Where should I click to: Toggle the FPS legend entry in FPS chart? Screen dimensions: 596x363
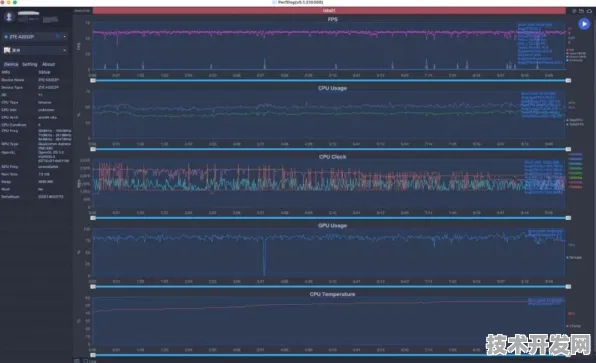pyautogui.click(x=571, y=50)
